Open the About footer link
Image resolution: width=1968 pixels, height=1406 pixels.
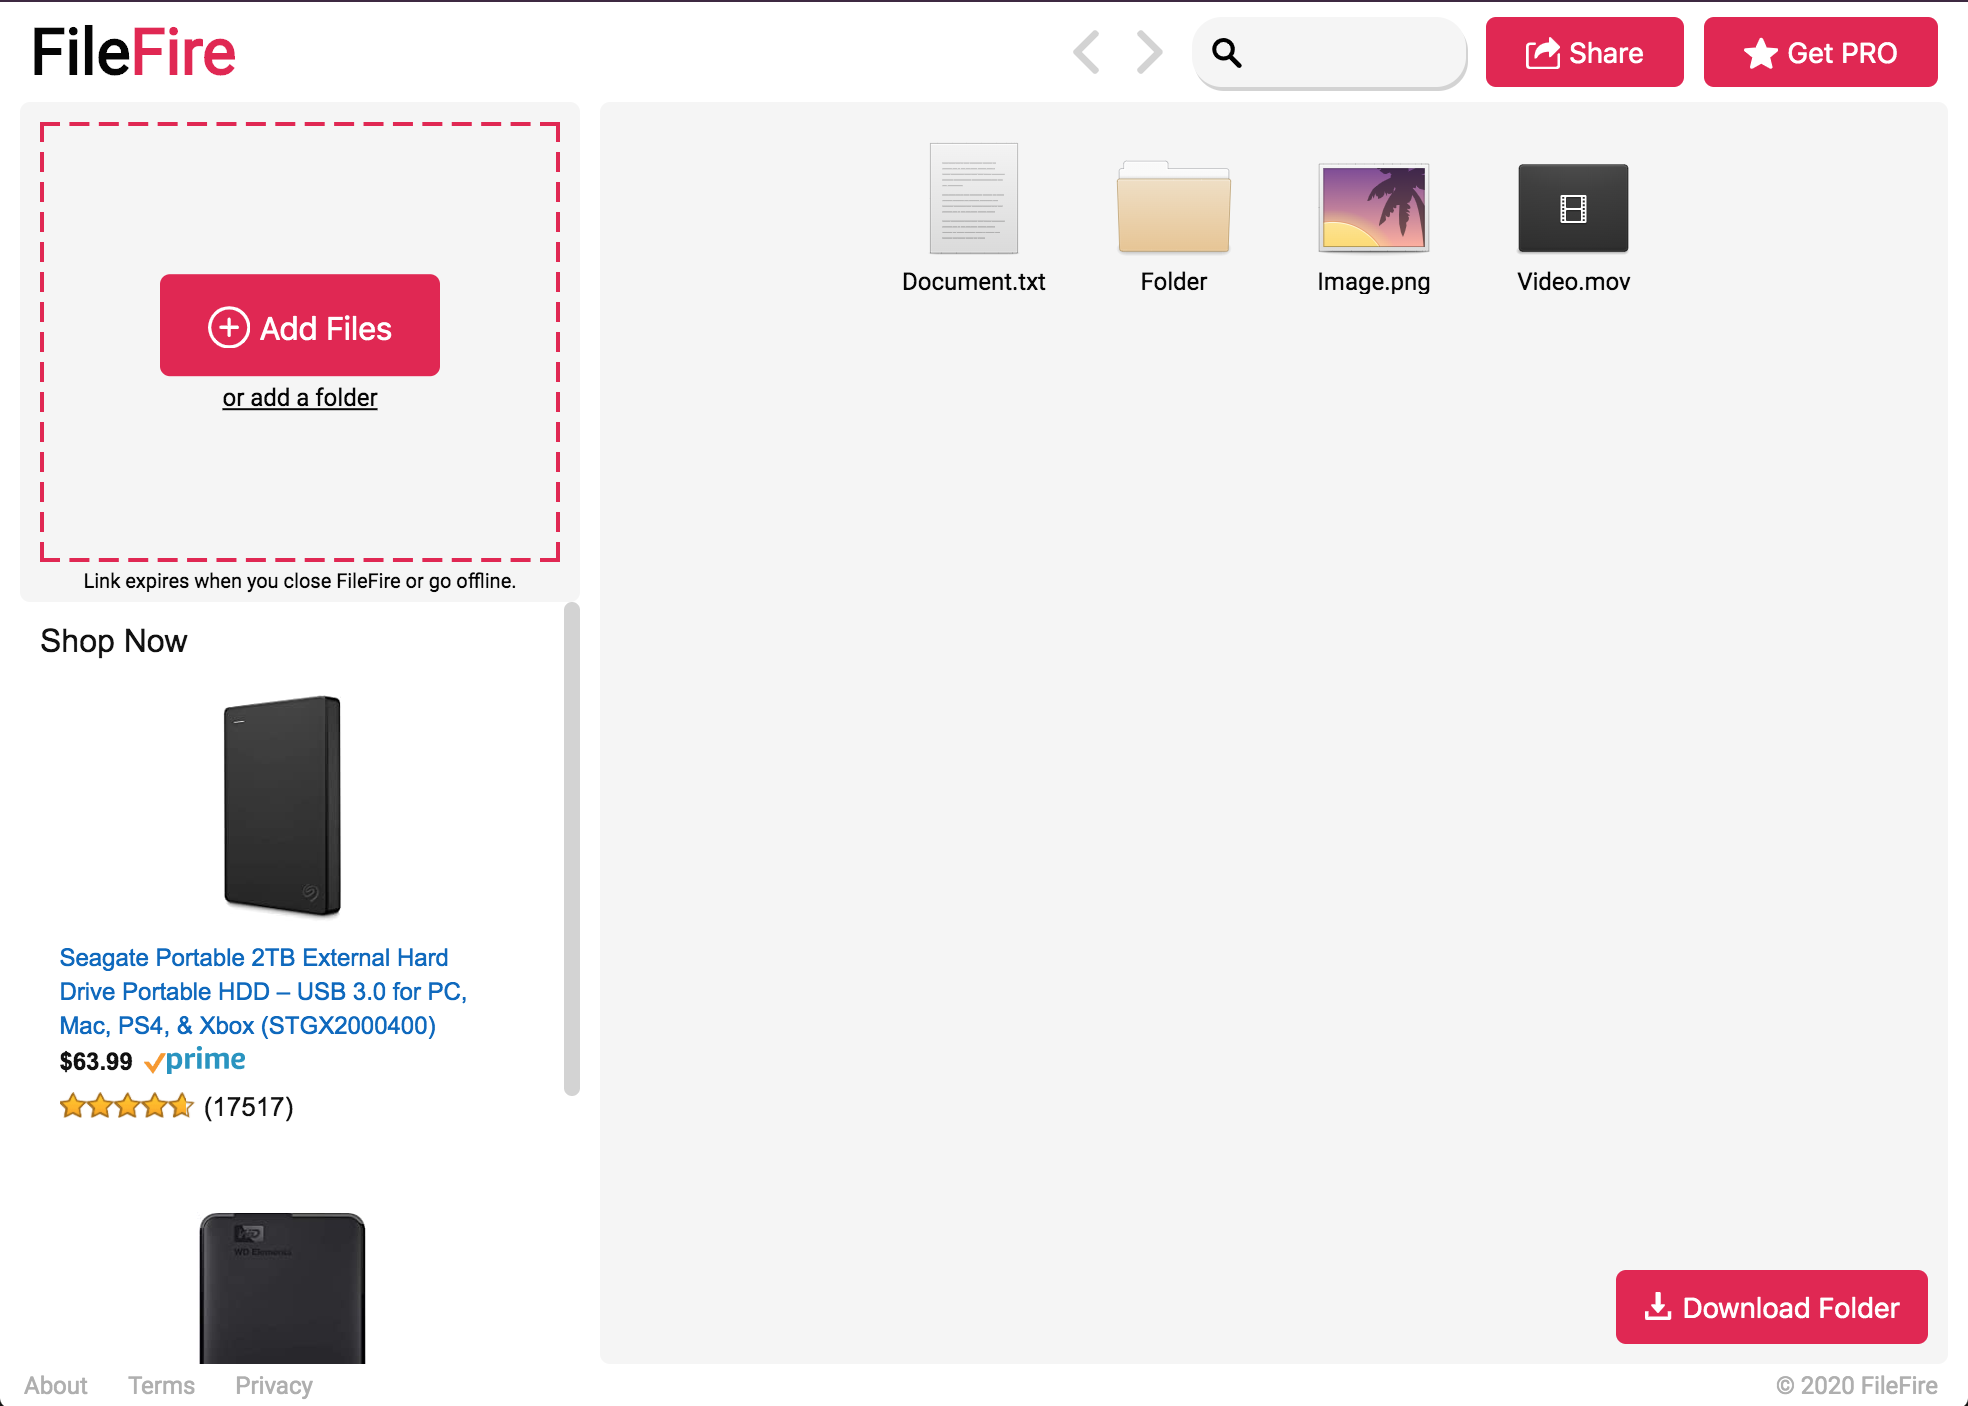[x=56, y=1385]
